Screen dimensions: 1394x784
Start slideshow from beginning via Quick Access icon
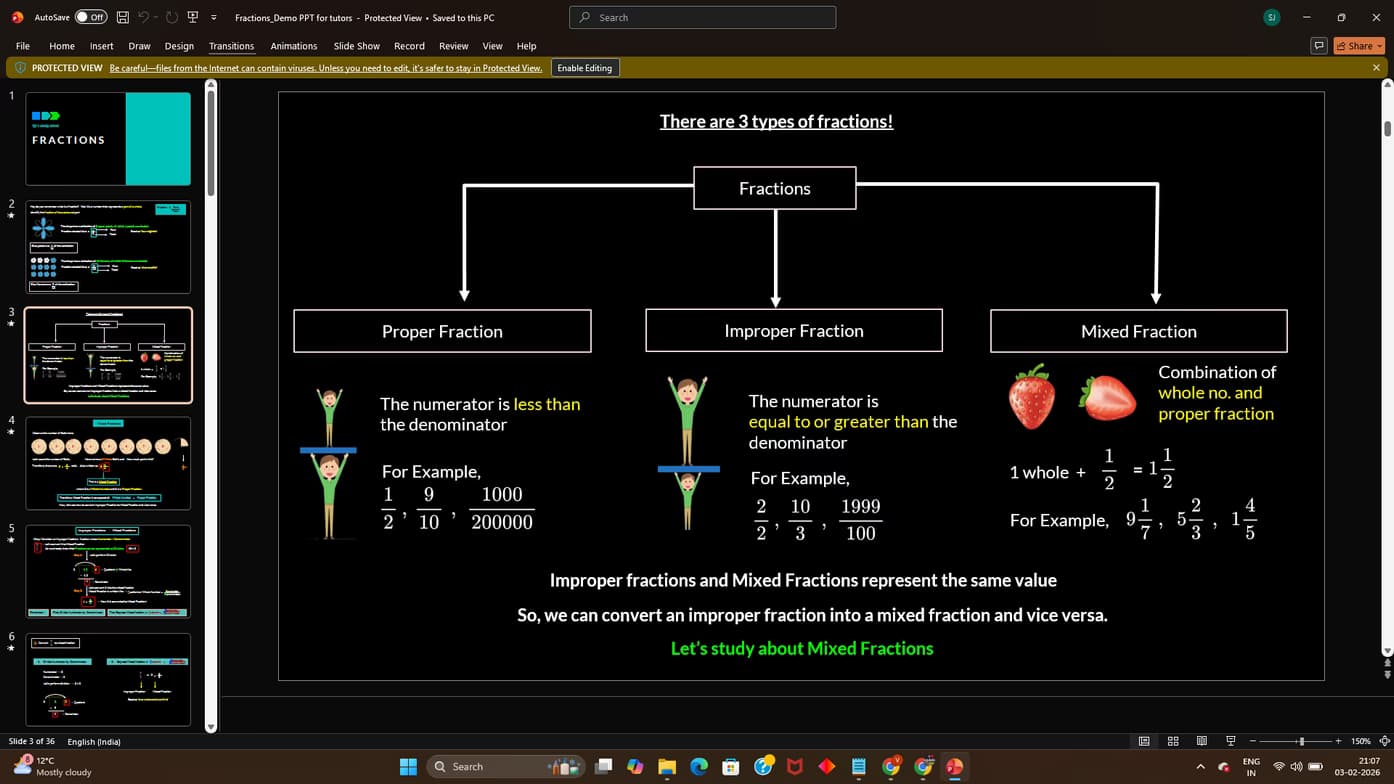[193, 17]
